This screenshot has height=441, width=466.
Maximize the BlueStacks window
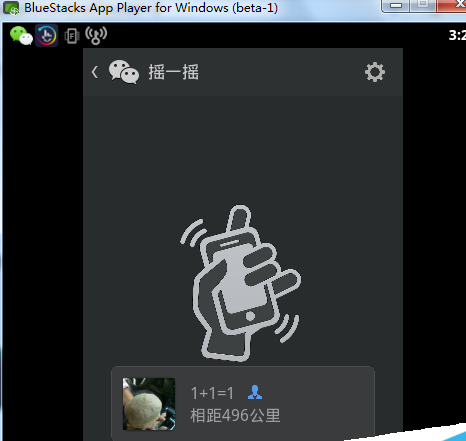pyautogui.click(x=423, y=5)
